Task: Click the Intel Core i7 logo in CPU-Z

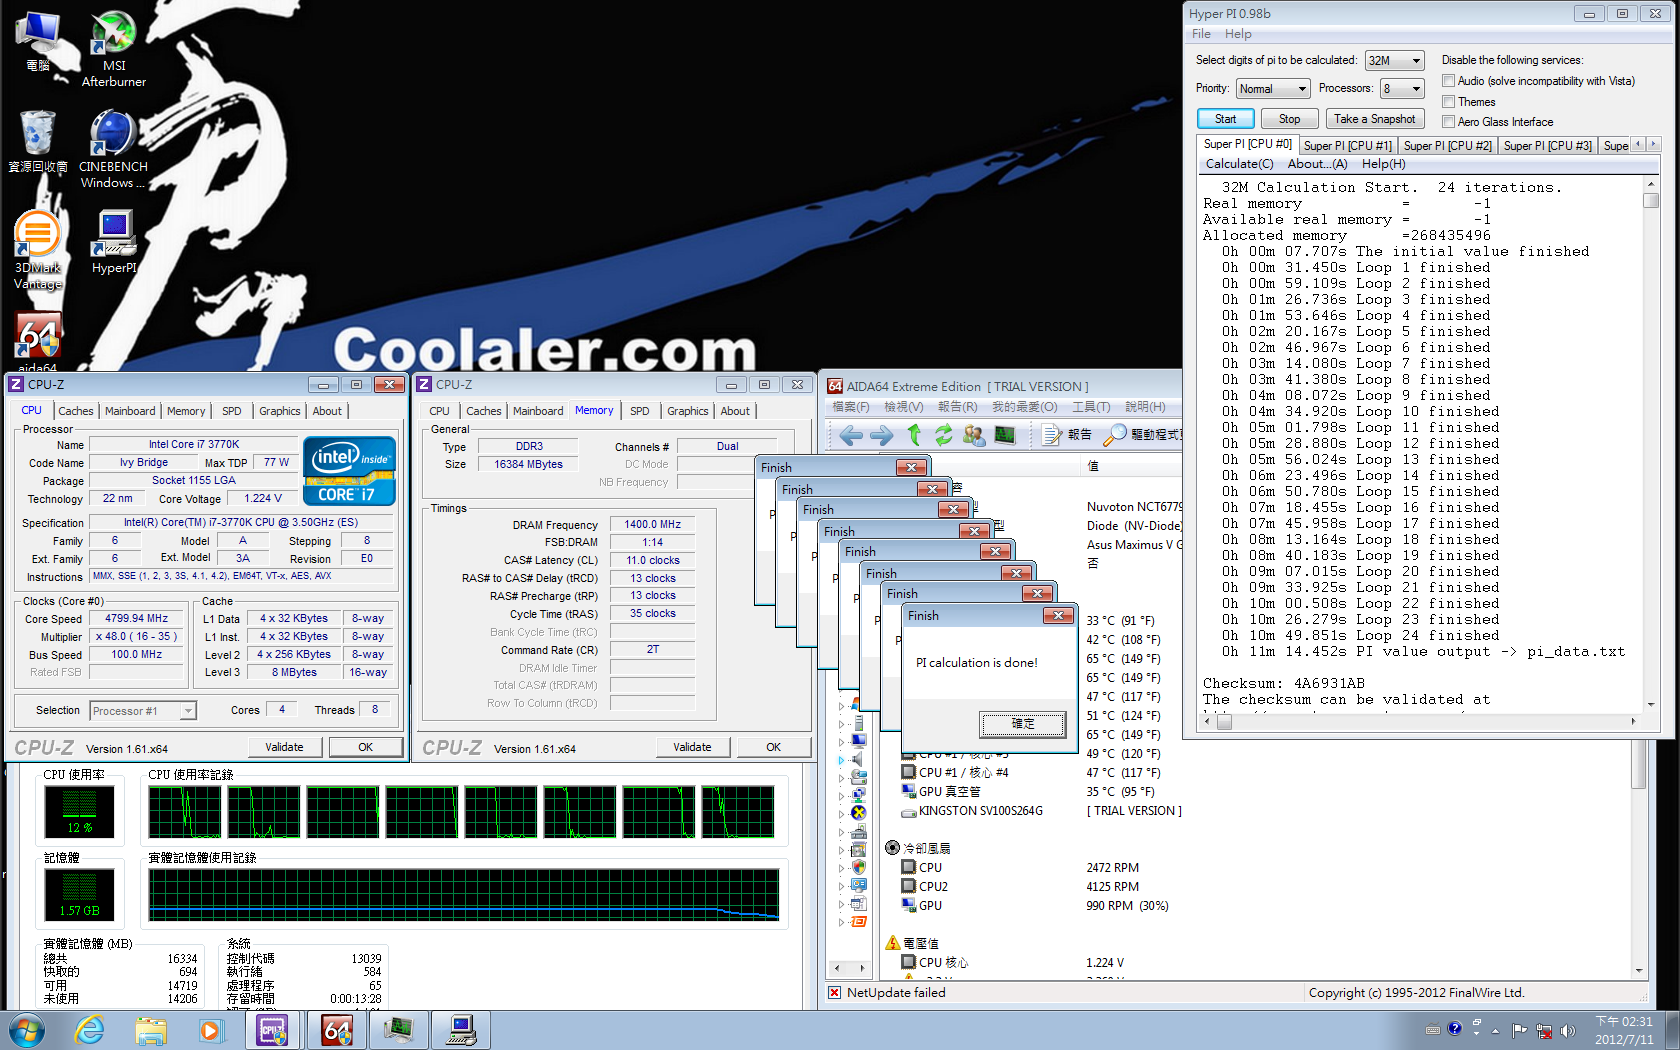Action: (x=349, y=470)
